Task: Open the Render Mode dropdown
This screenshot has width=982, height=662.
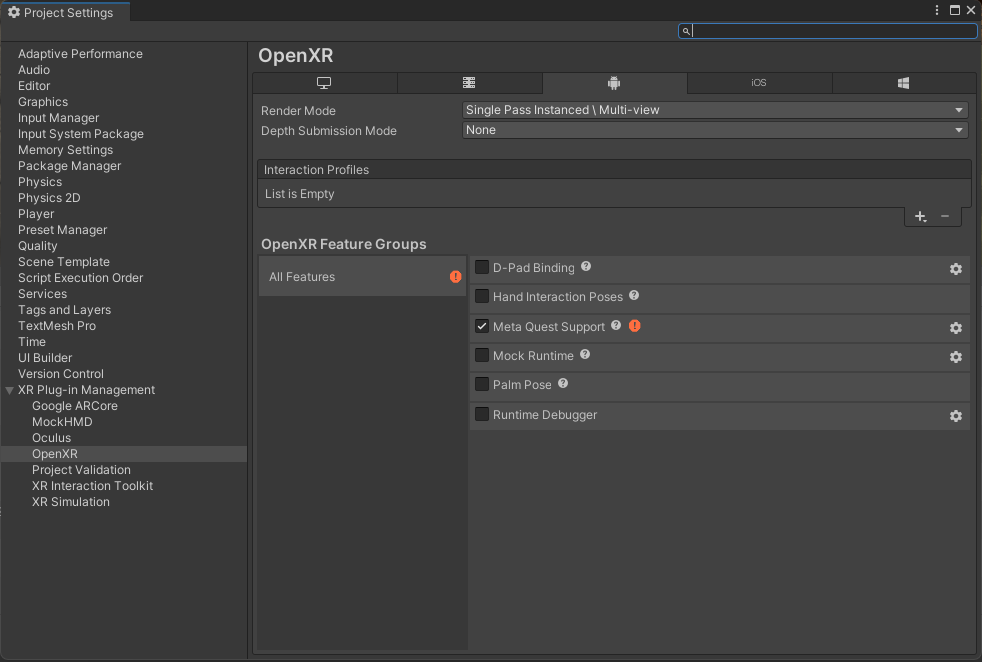Action: (714, 110)
